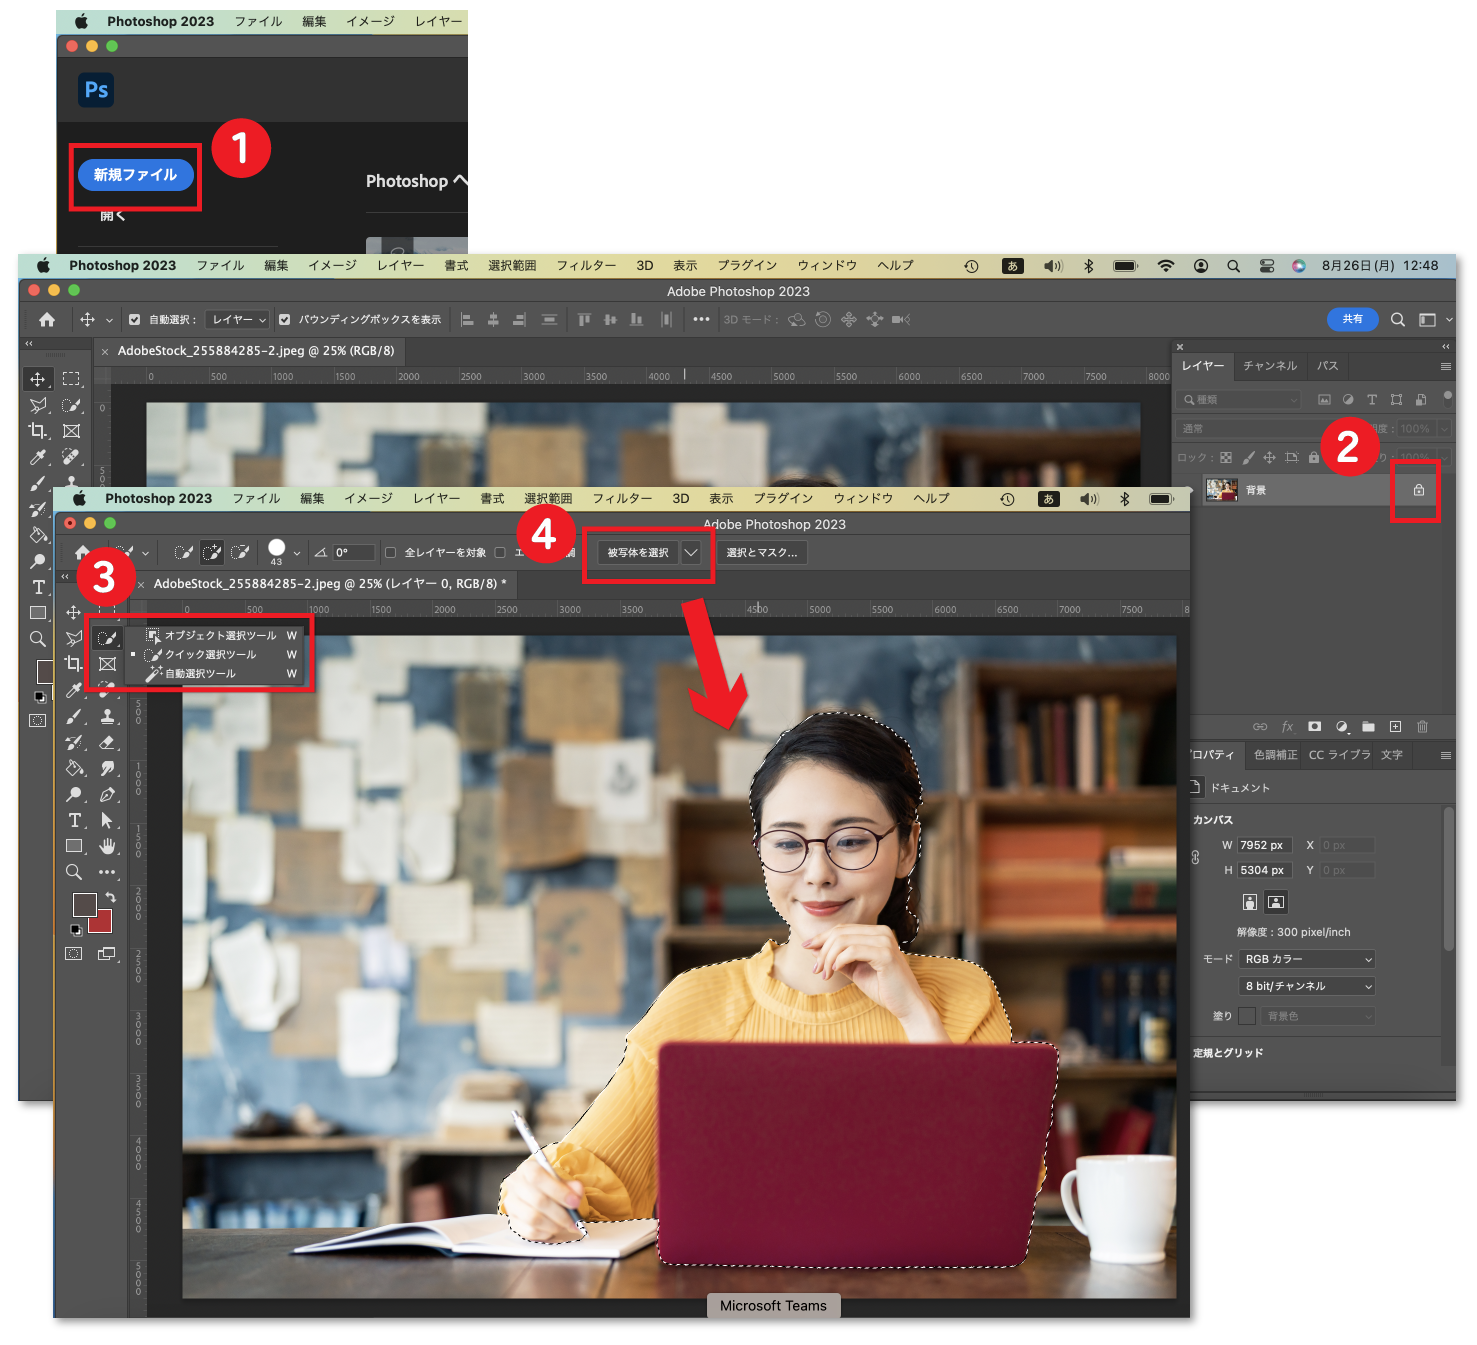Filter layers by type (T) icon
Image resolution: width=1477 pixels, height=1345 pixels.
1372,400
